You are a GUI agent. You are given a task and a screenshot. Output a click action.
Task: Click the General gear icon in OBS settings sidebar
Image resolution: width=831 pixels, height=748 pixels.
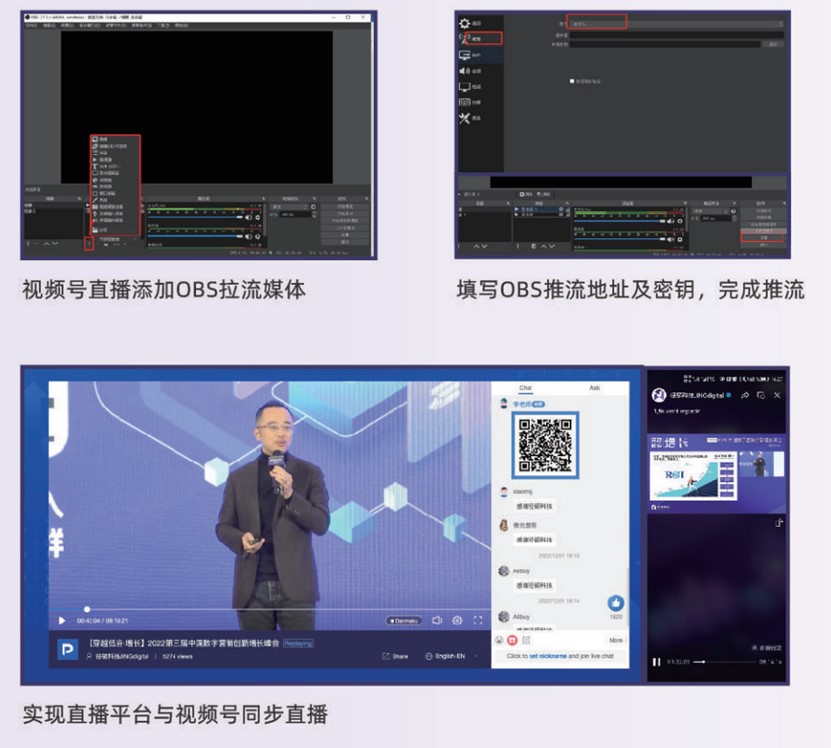click(x=465, y=23)
